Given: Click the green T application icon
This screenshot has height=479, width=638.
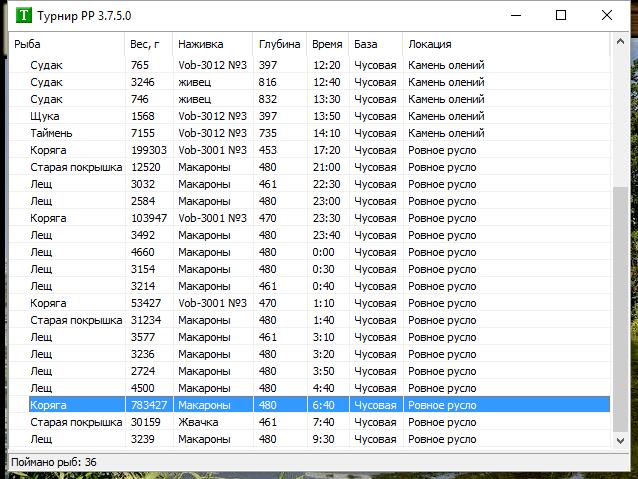Looking at the screenshot, I should tap(24, 15).
